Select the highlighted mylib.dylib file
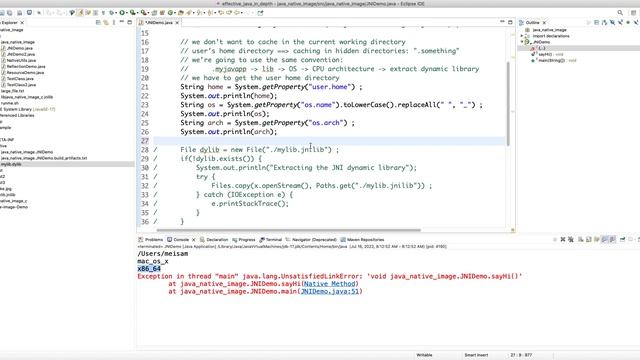Image resolution: width=640 pixels, height=360 pixels. coord(11,164)
